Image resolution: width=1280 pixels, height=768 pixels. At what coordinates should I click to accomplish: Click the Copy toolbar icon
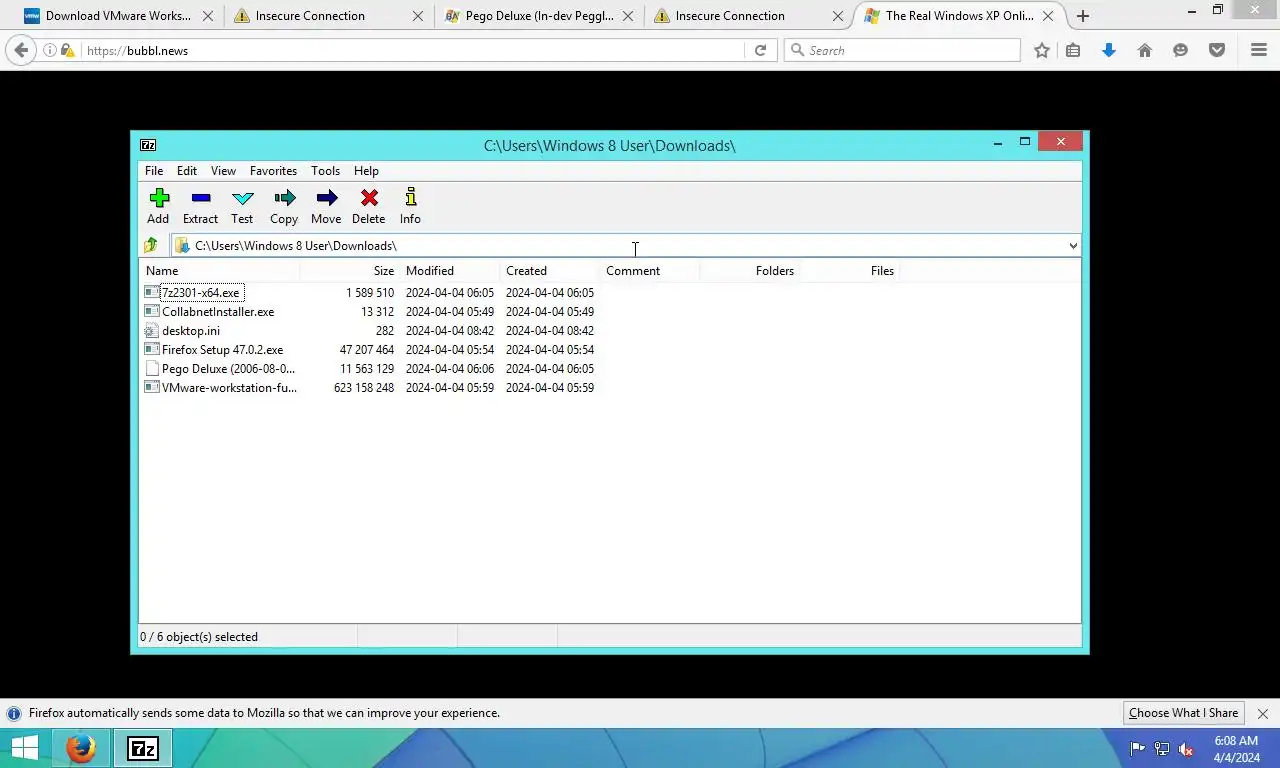click(285, 198)
